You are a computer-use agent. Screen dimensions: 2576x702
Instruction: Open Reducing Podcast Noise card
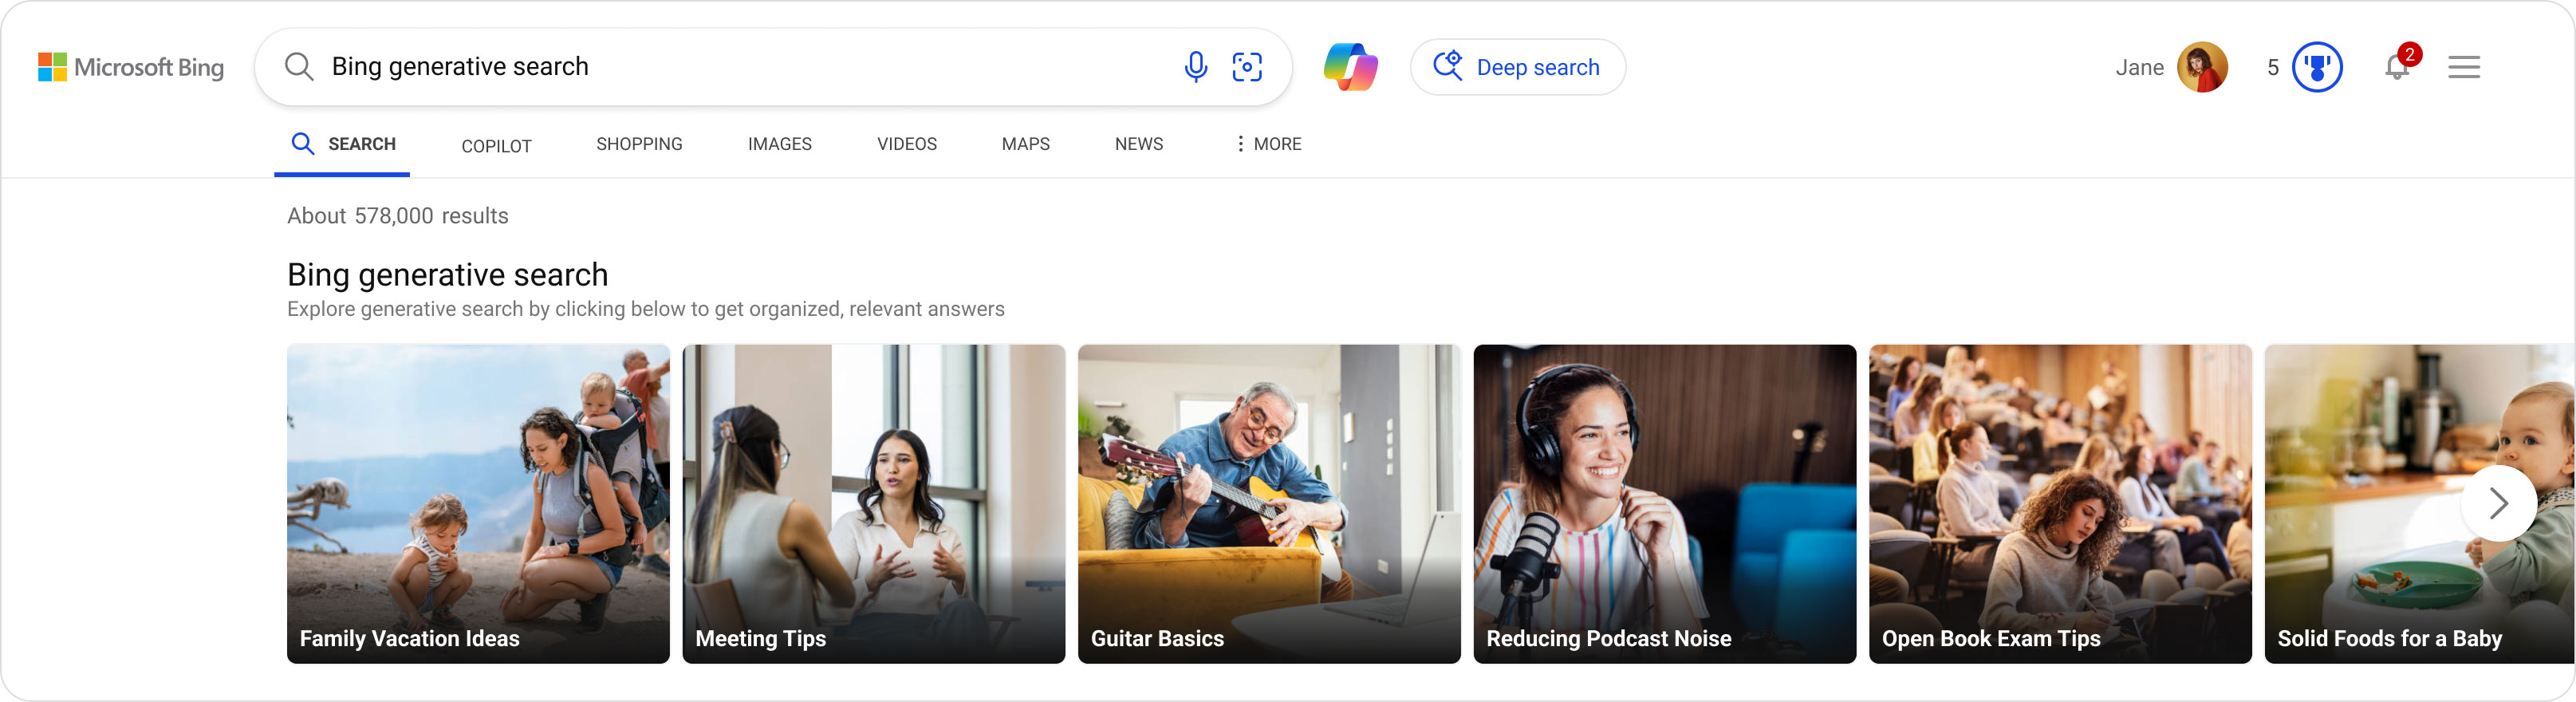point(1664,503)
